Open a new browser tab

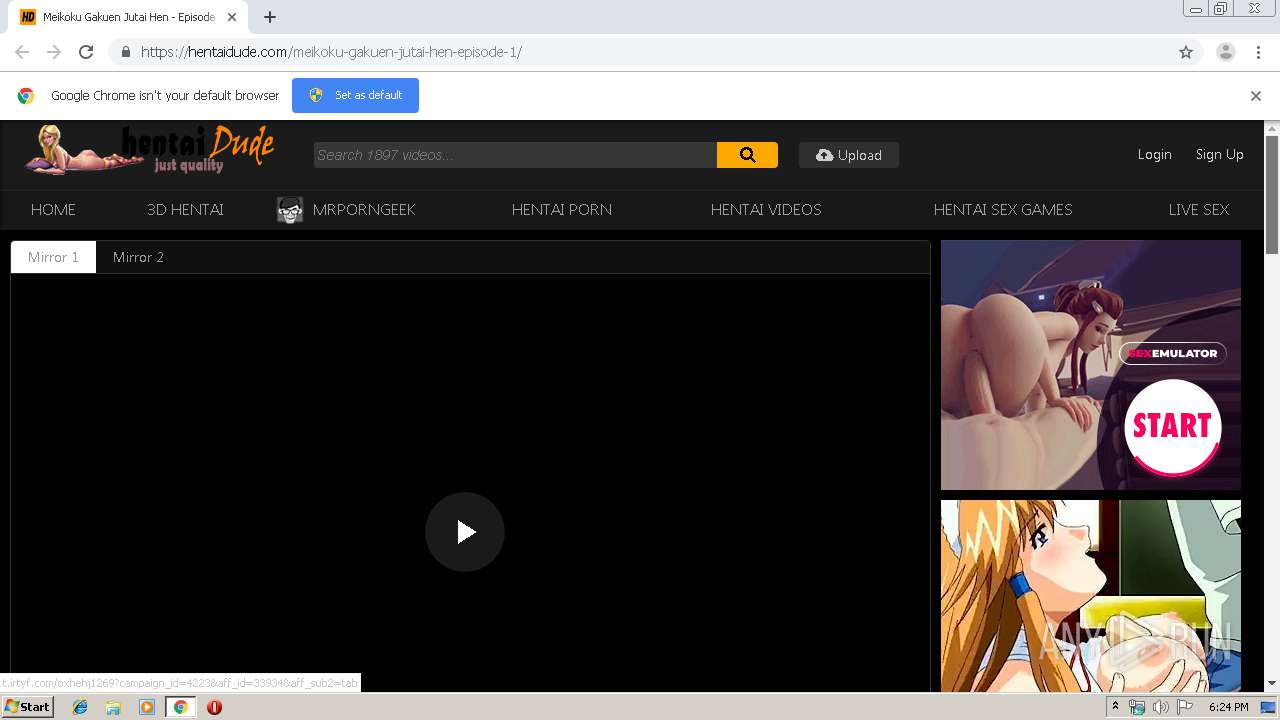pos(270,17)
